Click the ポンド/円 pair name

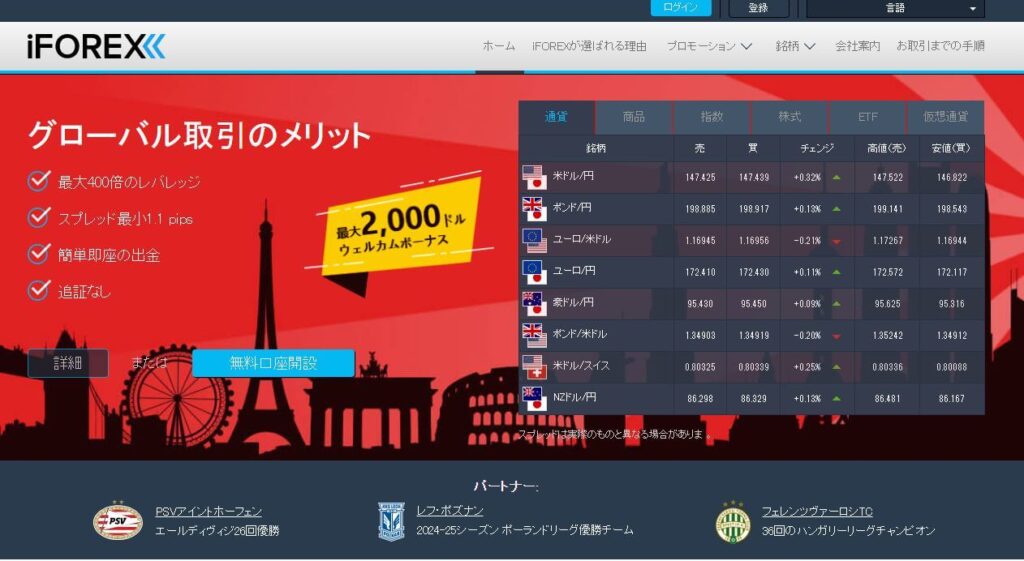pos(571,208)
